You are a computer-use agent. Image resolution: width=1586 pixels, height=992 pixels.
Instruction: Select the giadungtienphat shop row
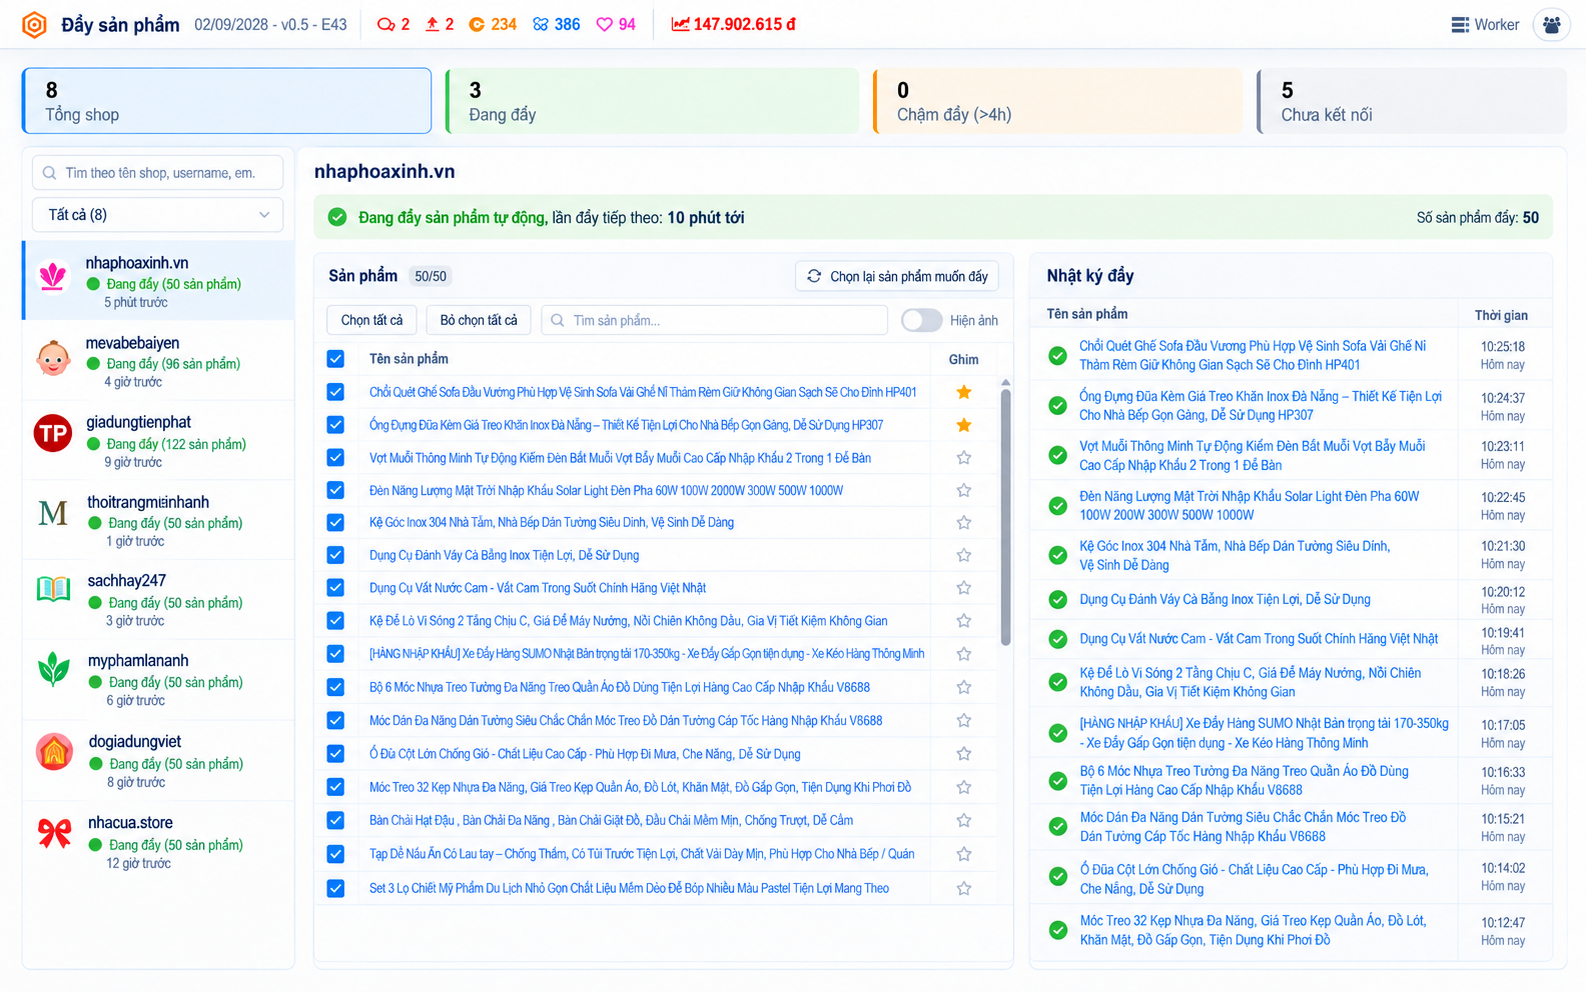tap(158, 440)
